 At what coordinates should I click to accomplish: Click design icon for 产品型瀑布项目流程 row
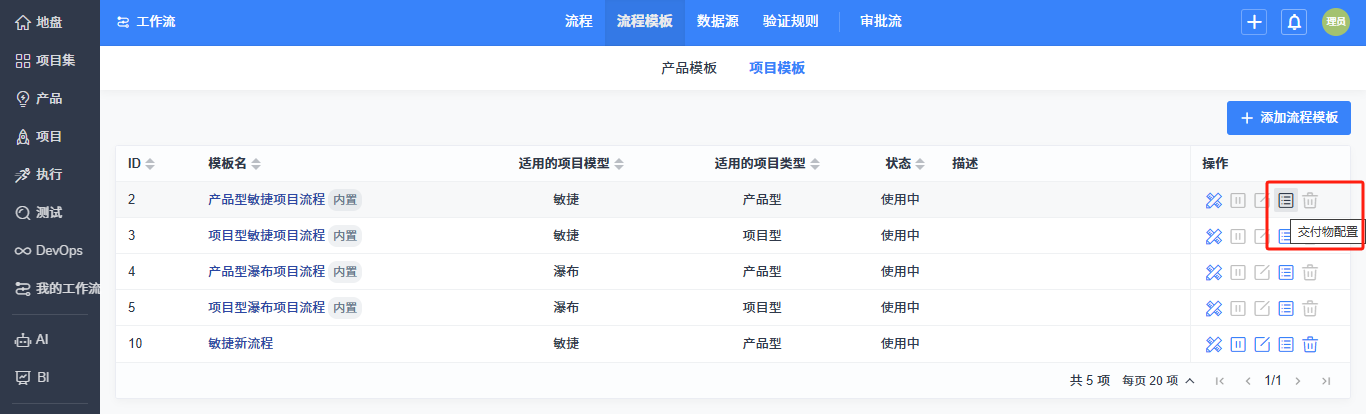click(1214, 272)
